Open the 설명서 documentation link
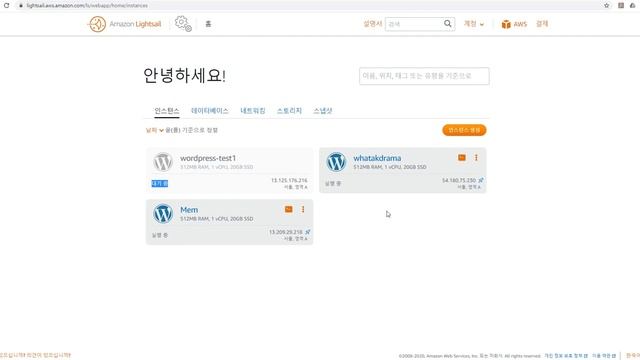 pyautogui.click(x=373, y=24)
